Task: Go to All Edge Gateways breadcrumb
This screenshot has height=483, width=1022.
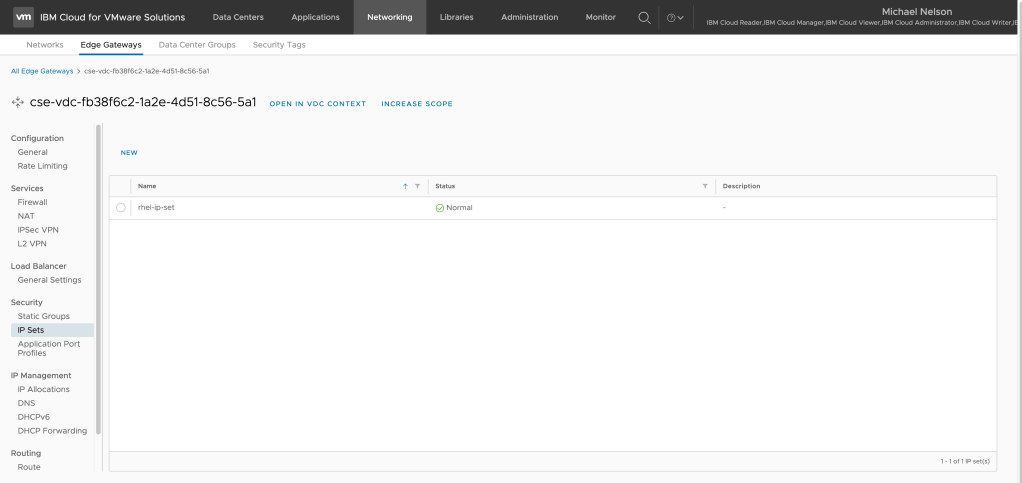Action: [x=42, y=71]
